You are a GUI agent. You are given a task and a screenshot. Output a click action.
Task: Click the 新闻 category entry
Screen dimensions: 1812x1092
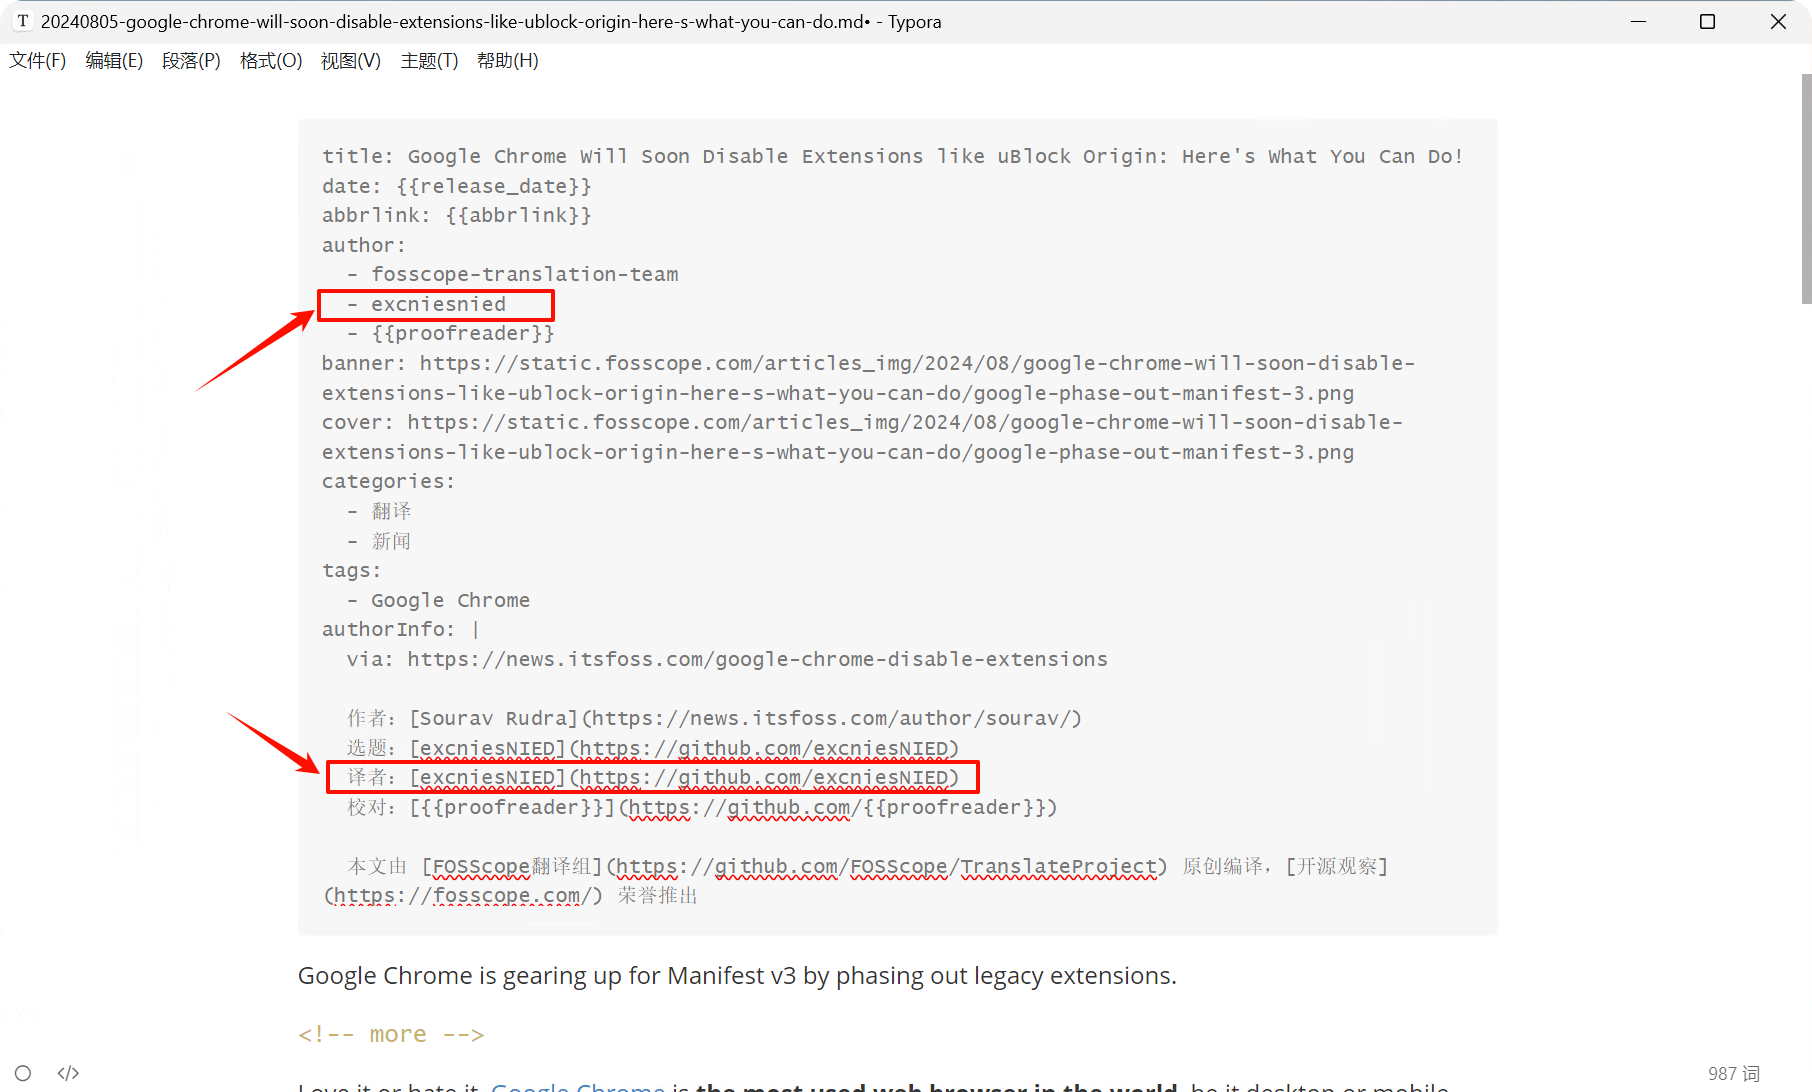click(x=379, y=541)
